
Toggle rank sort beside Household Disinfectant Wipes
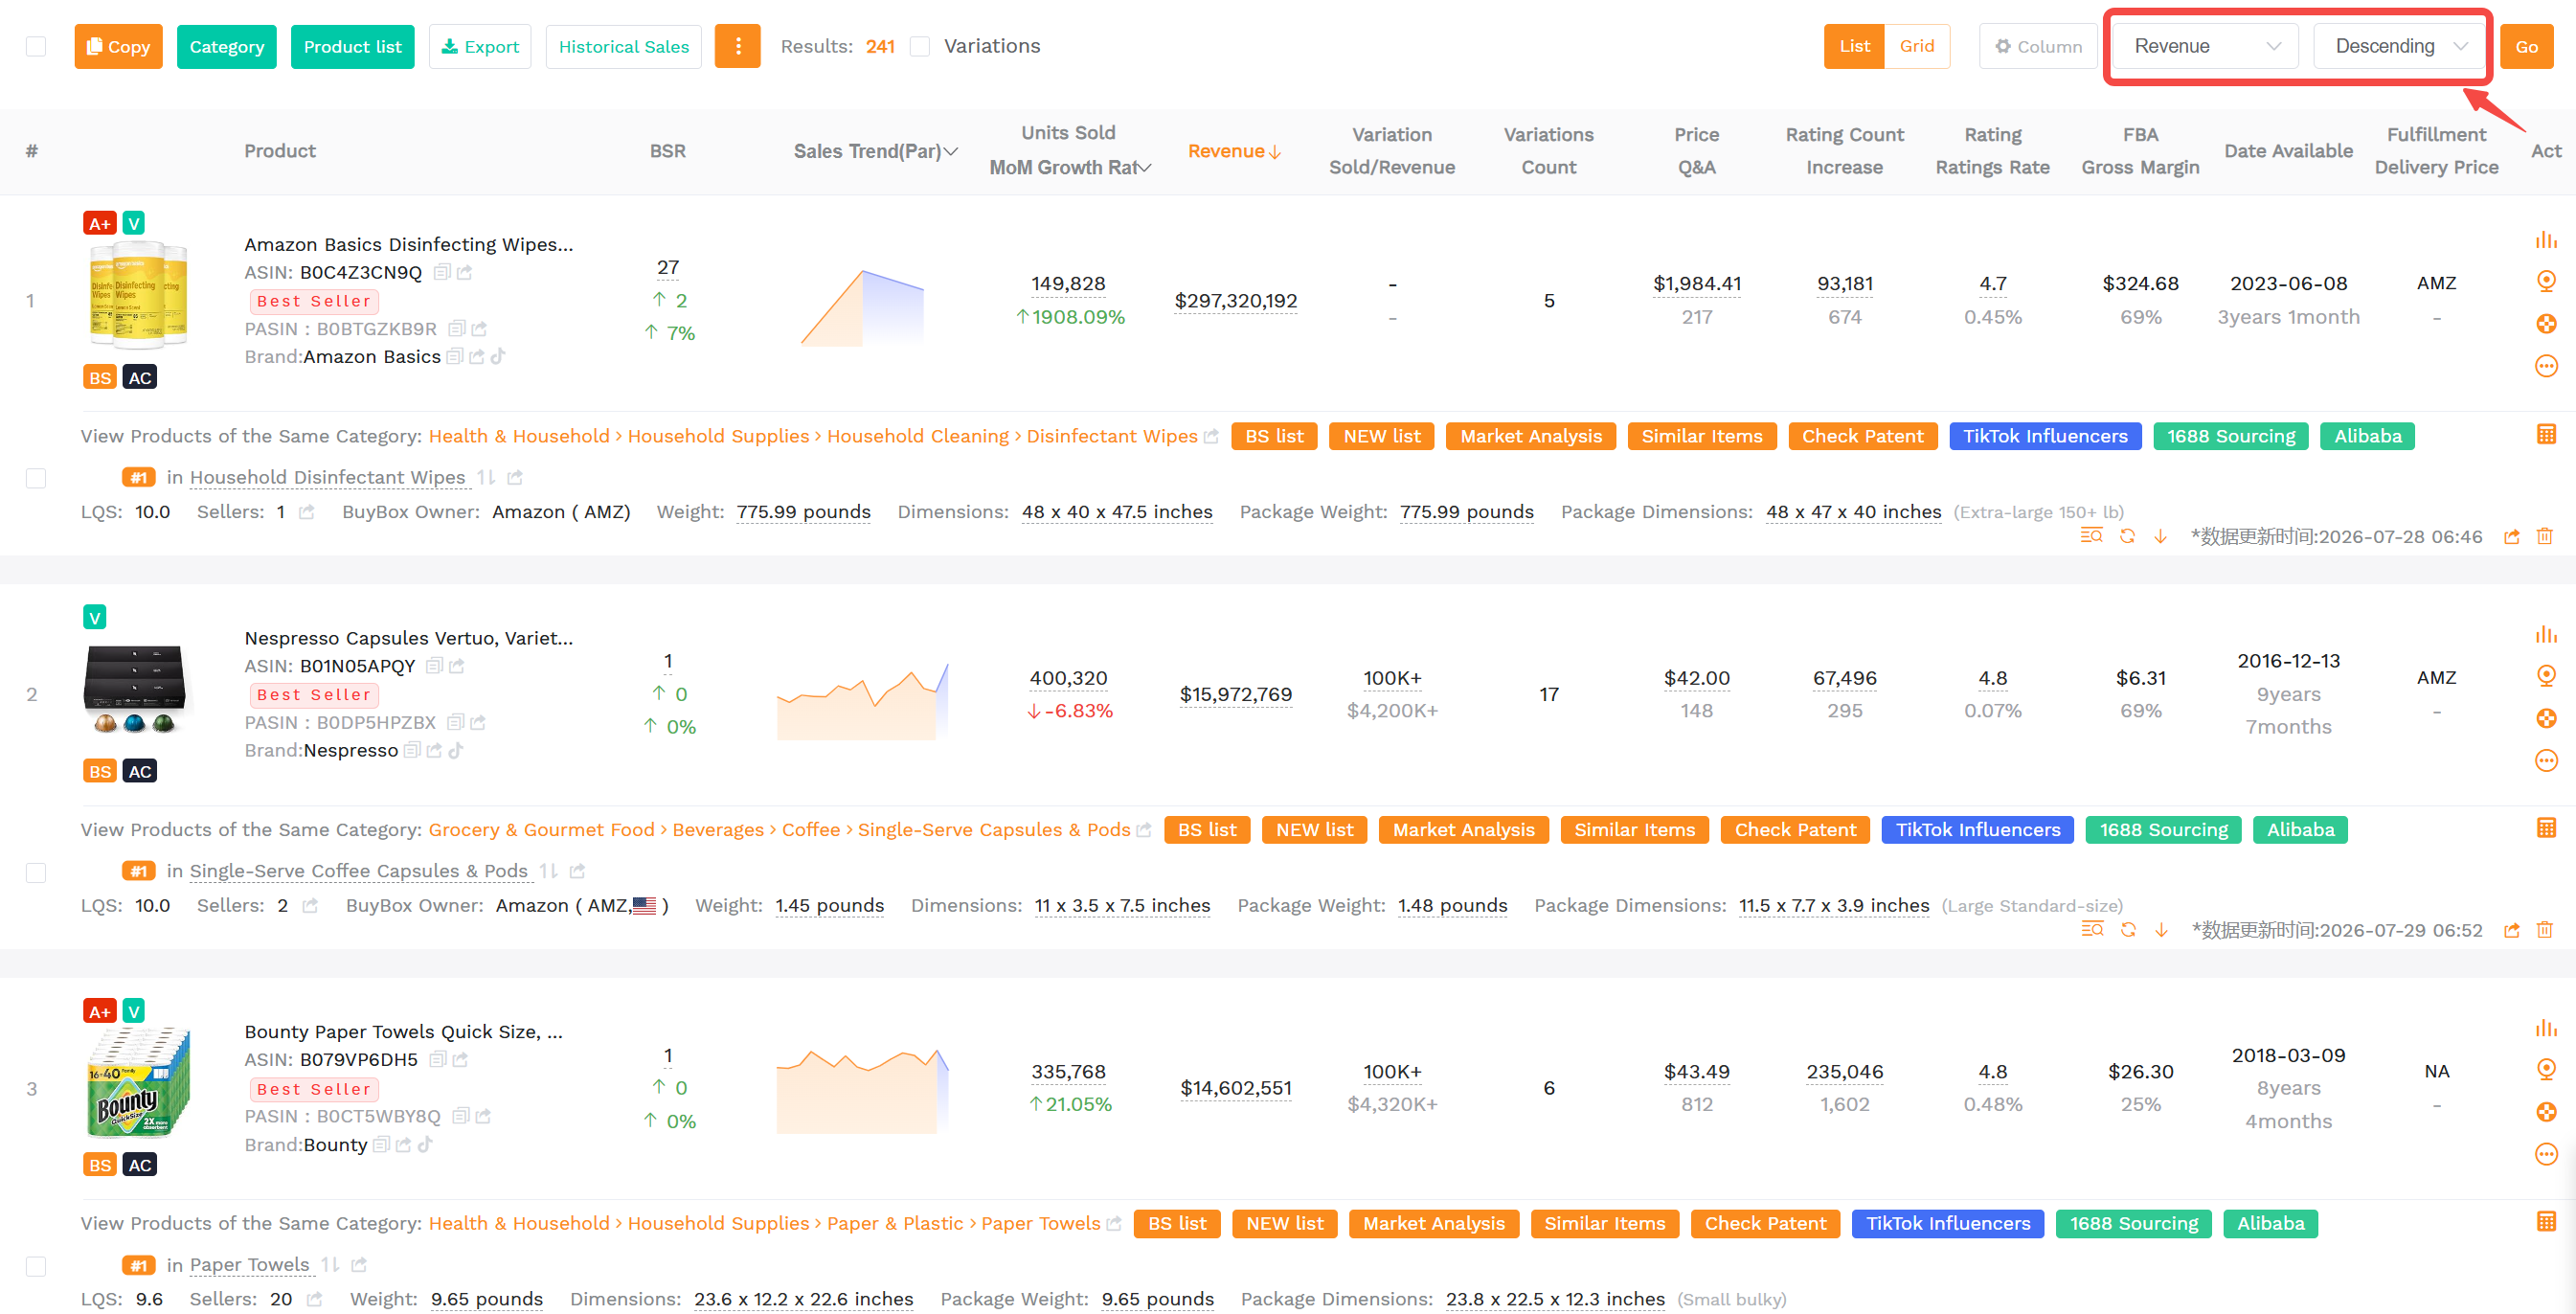point(485,478)
